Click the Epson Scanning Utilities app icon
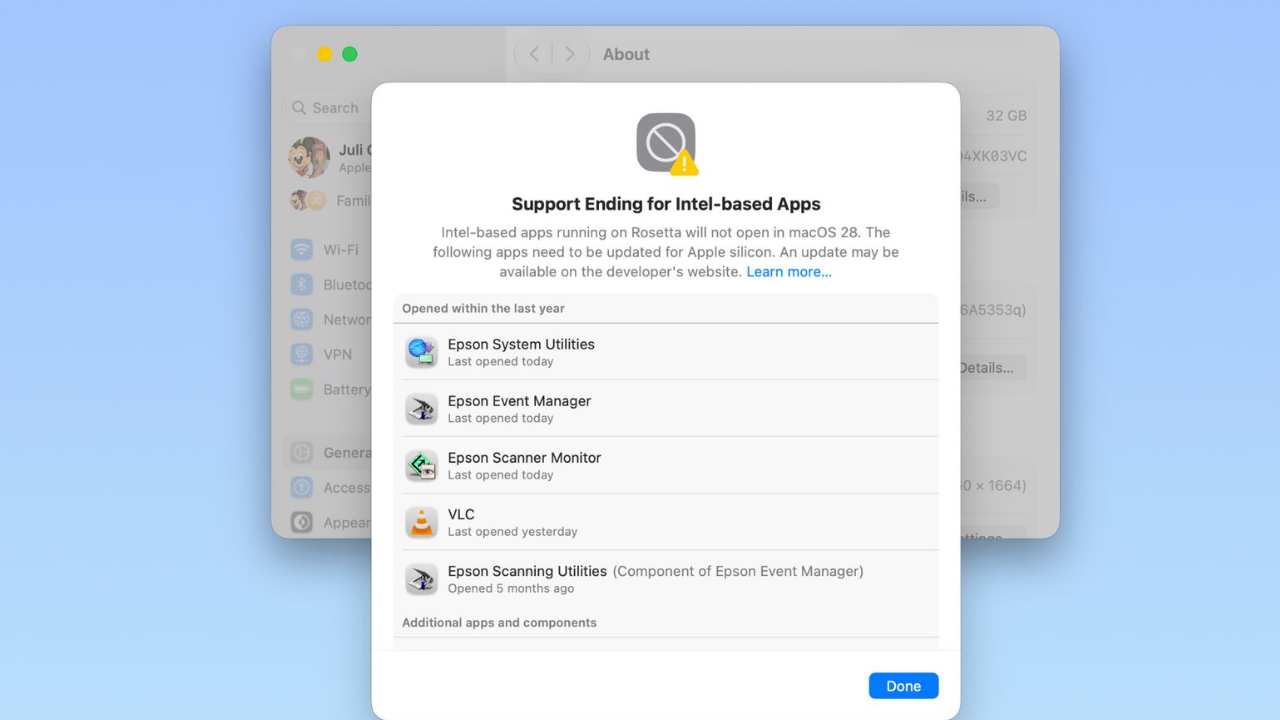Screen dimensions: 1280x720 click(x=421, y=579)
